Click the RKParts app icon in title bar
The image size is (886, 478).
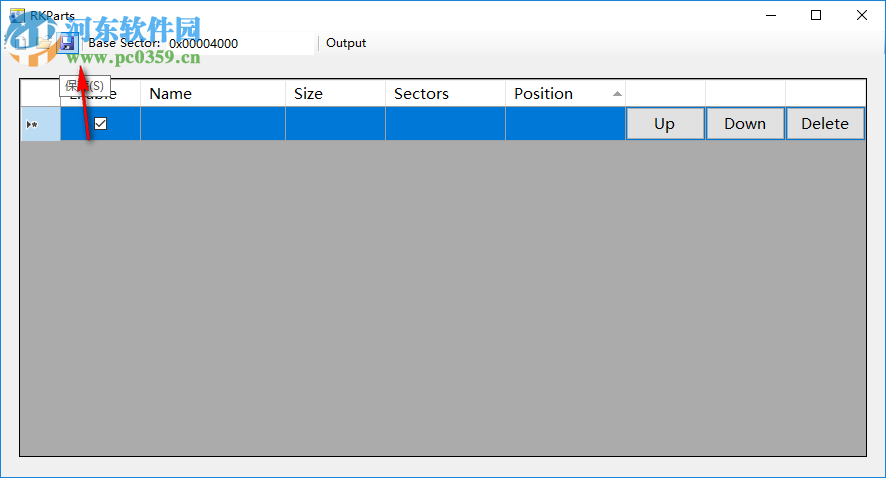coord(17,16)
